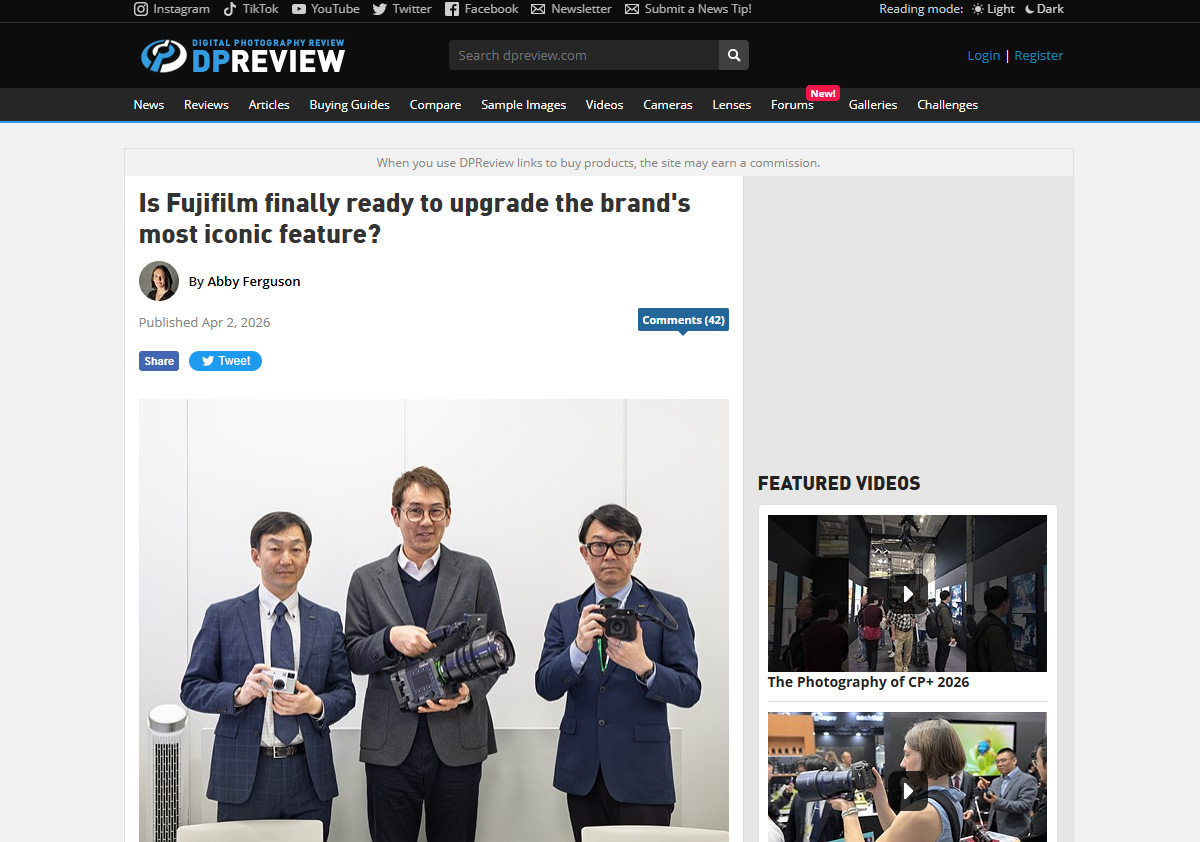Switch reading mode to Light
The width and height of the screenshot is (1200, 842).
point(993,9)
